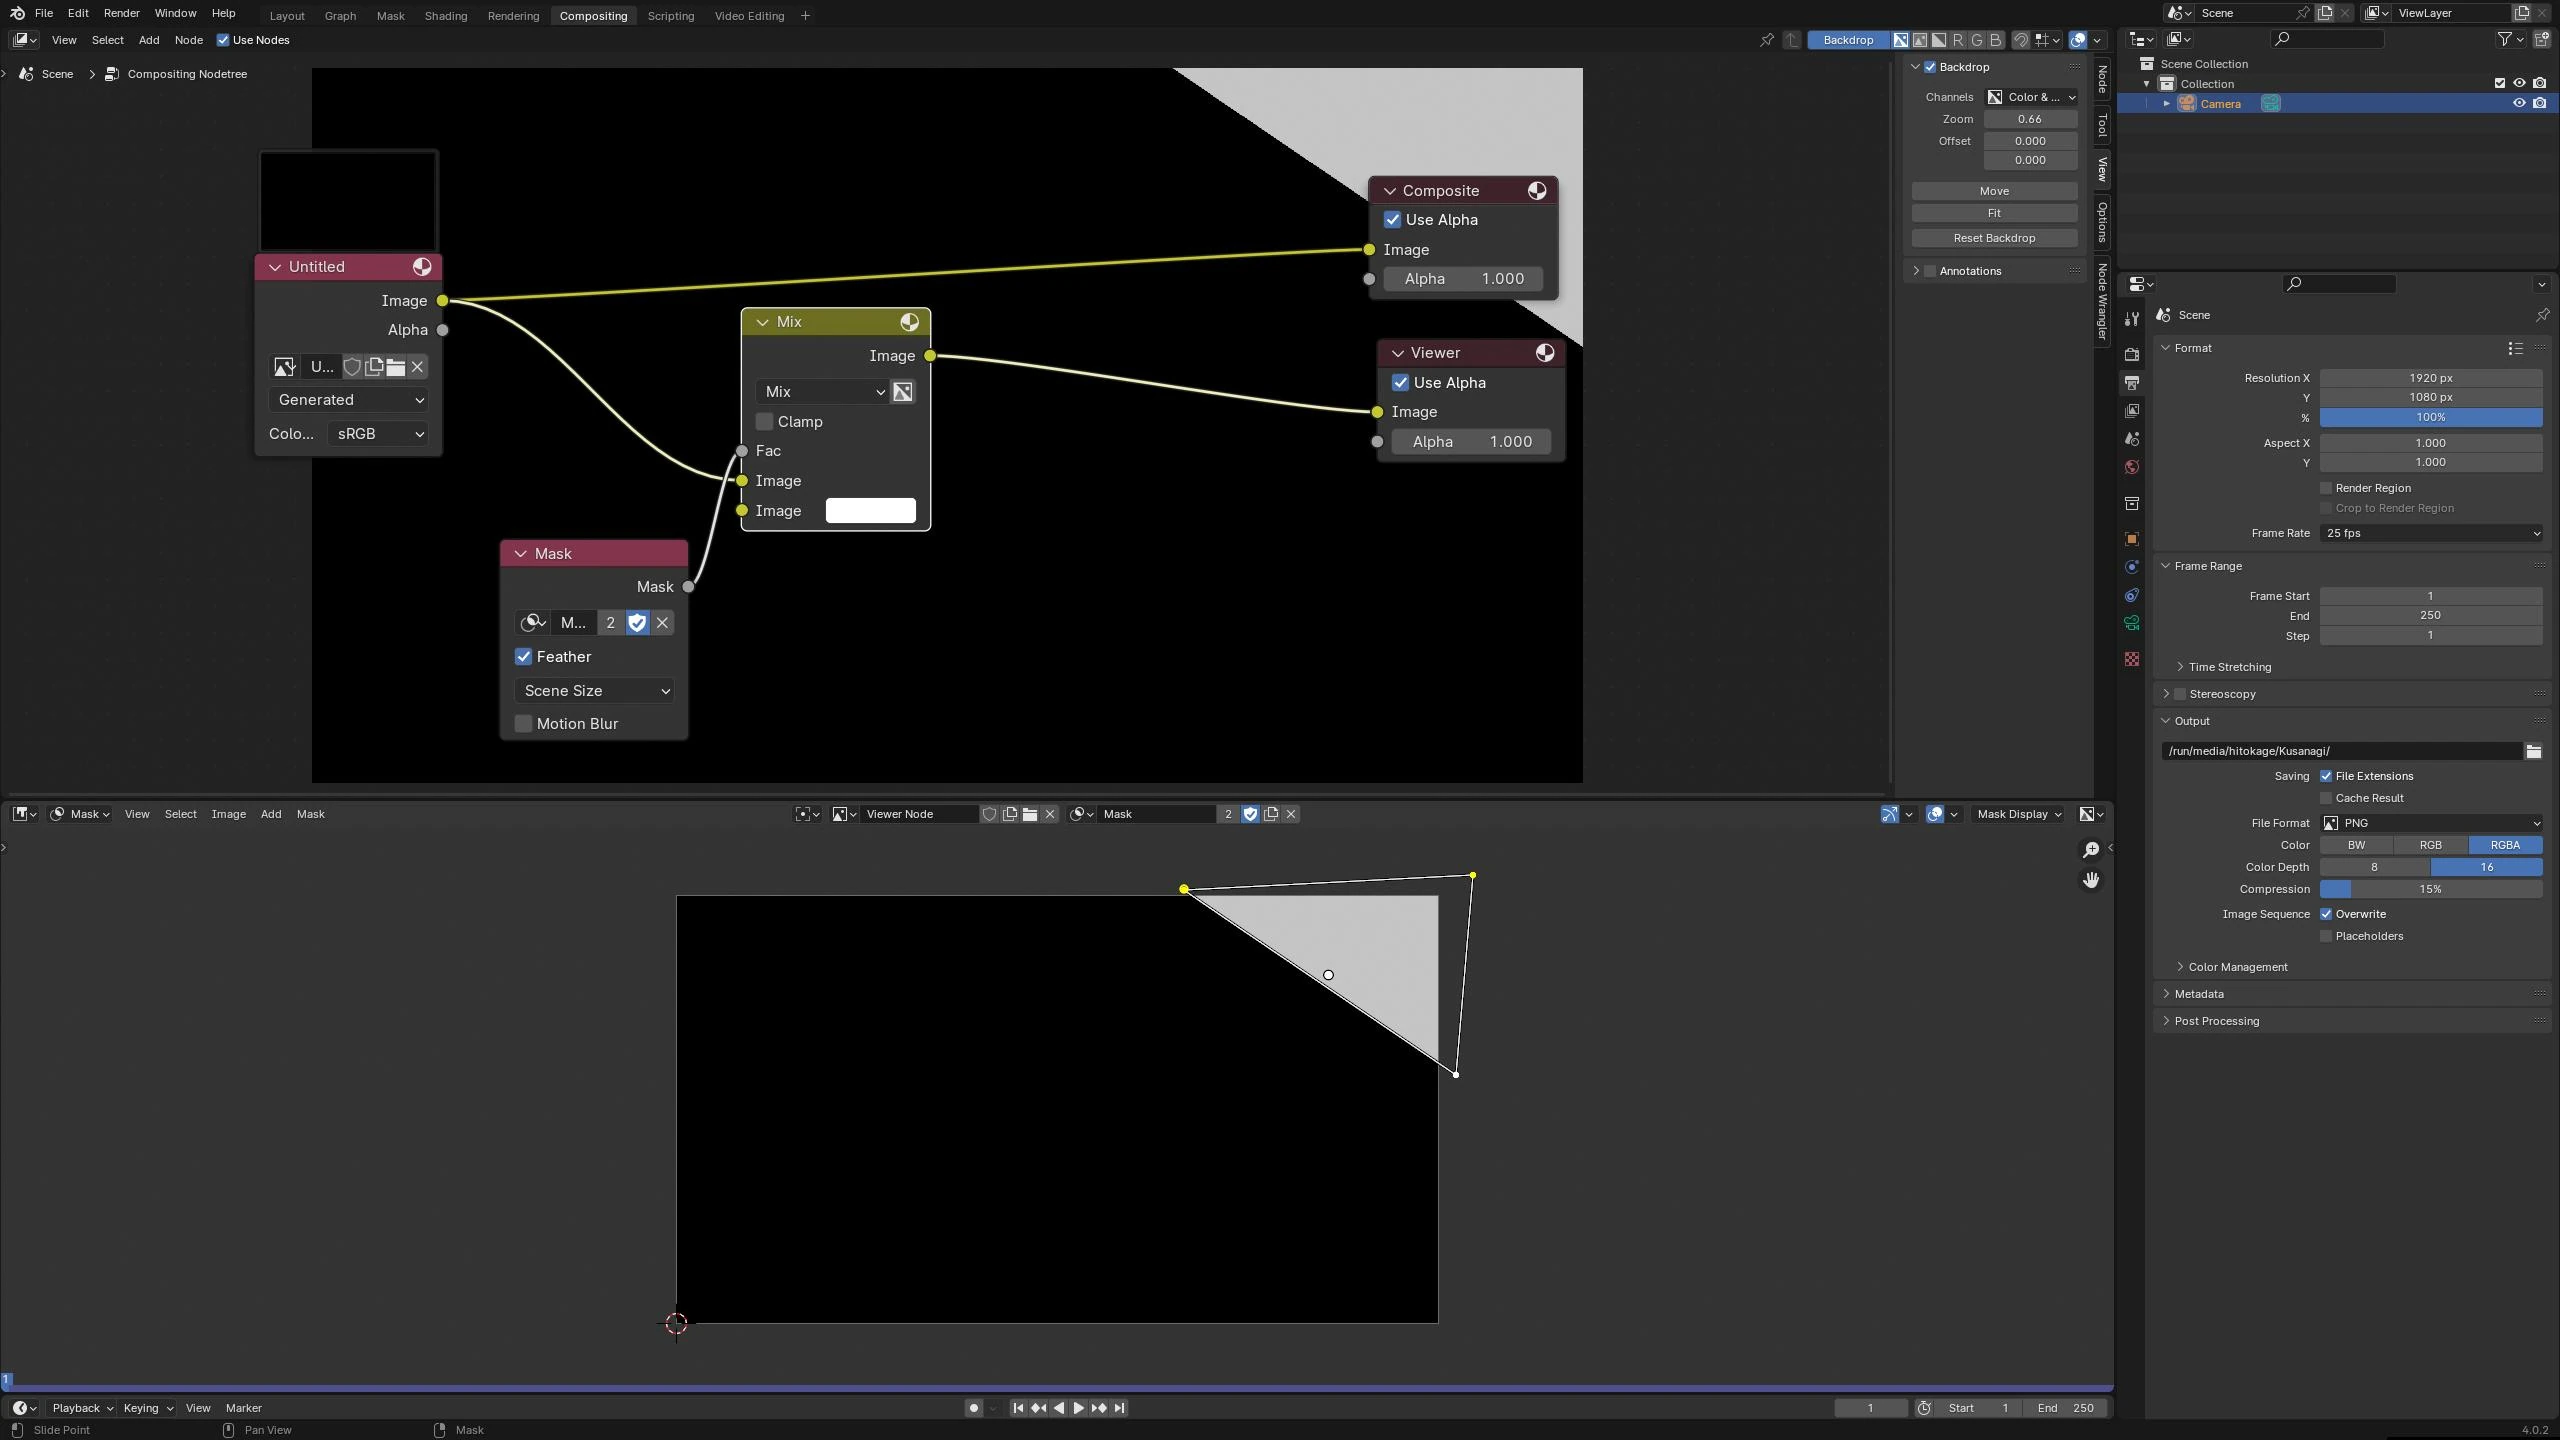The height and width of the screenshot is (1440, 2560).
Task: Show the red channel R backdrop
Action: [1958, 40]
